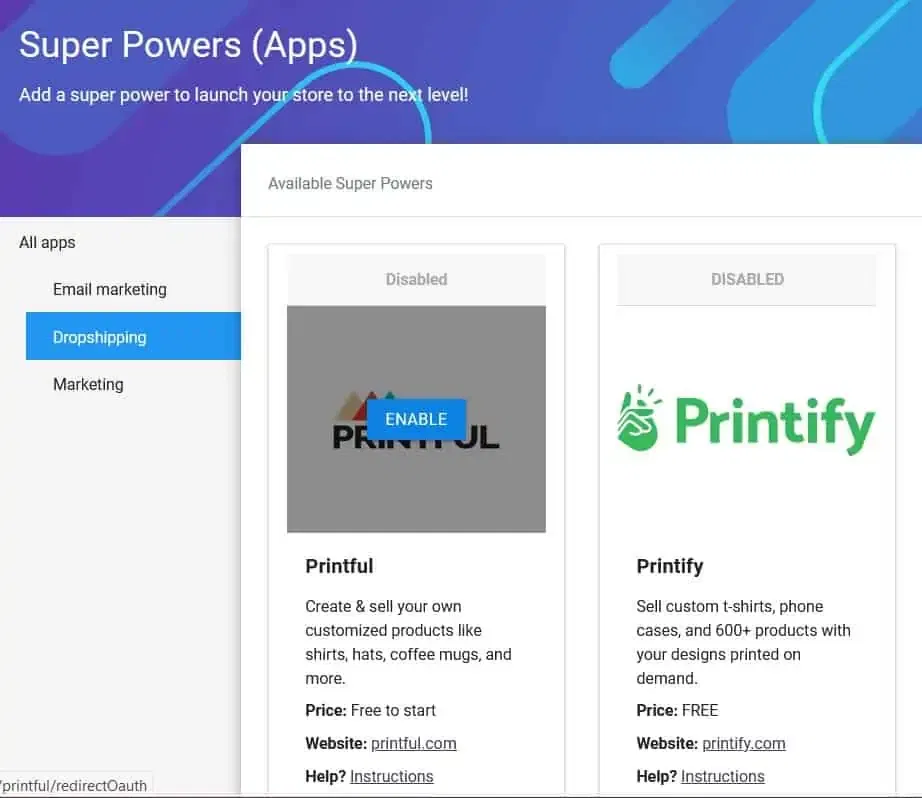Select All apps in the sidebar
The width and height of the screenshot is (922, 798).
[46, 242]
